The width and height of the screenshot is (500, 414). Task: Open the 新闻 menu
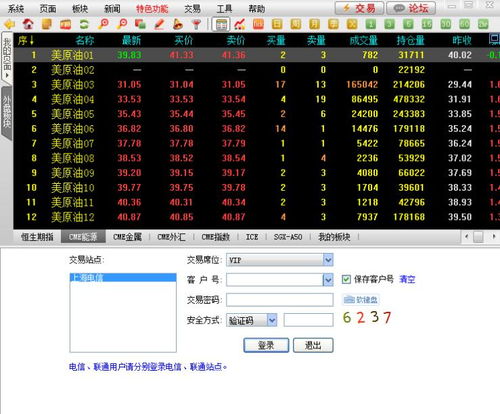pos(112,9)
